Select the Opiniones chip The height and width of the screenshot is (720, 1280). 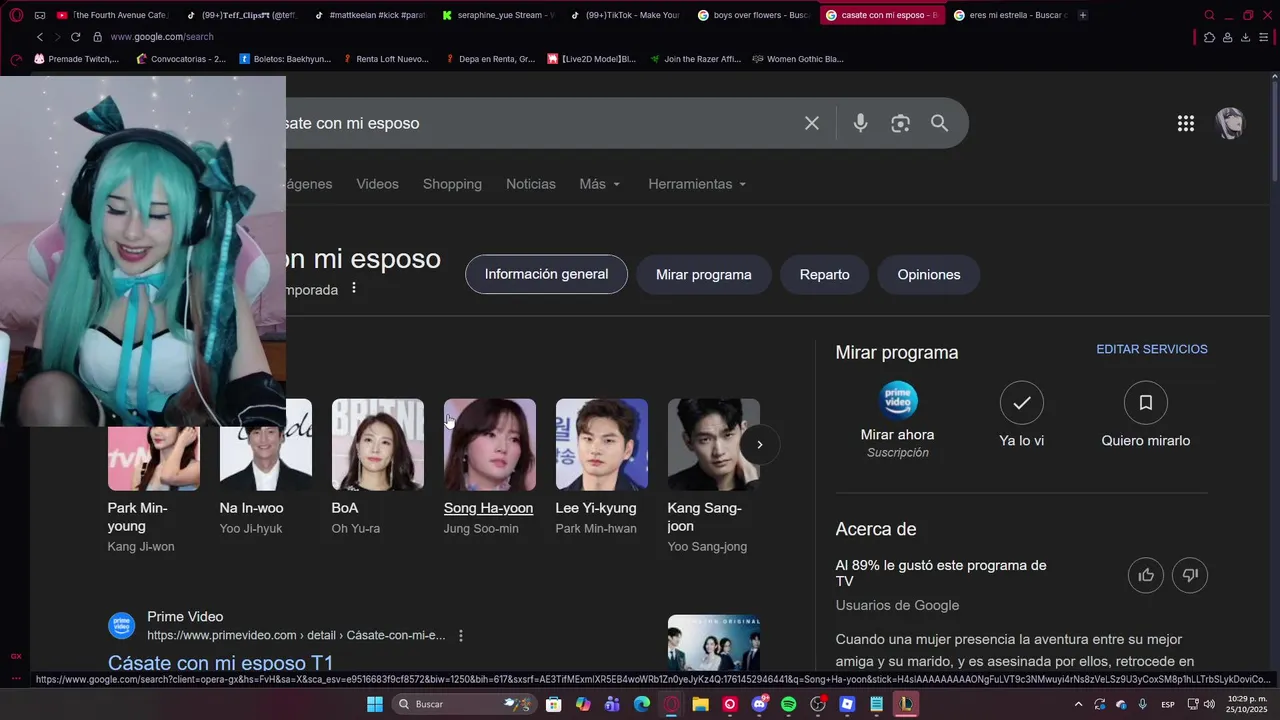click(929, 275)
